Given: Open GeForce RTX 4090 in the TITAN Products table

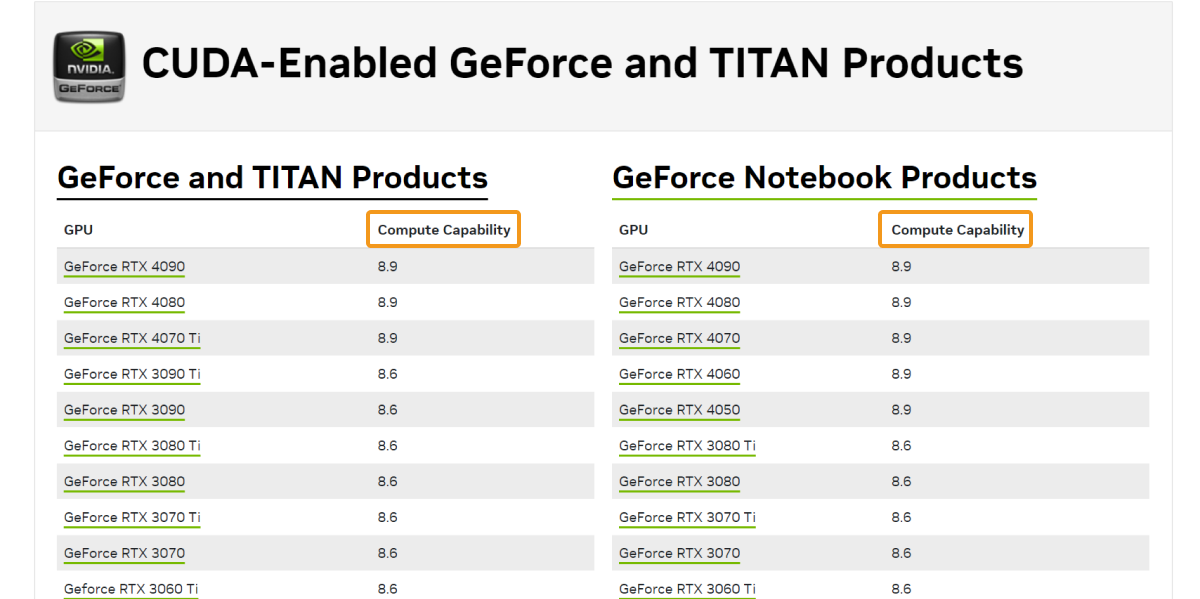Looking at the screenshot, I should (124, 267).
